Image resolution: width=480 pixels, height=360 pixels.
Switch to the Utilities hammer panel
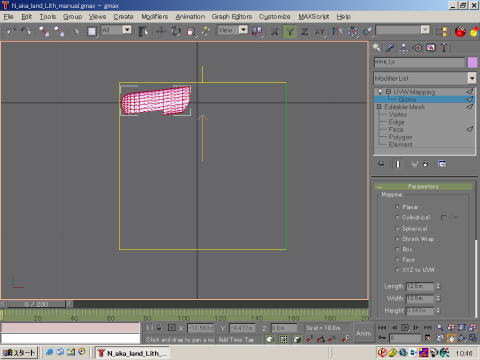coord(444,48)
